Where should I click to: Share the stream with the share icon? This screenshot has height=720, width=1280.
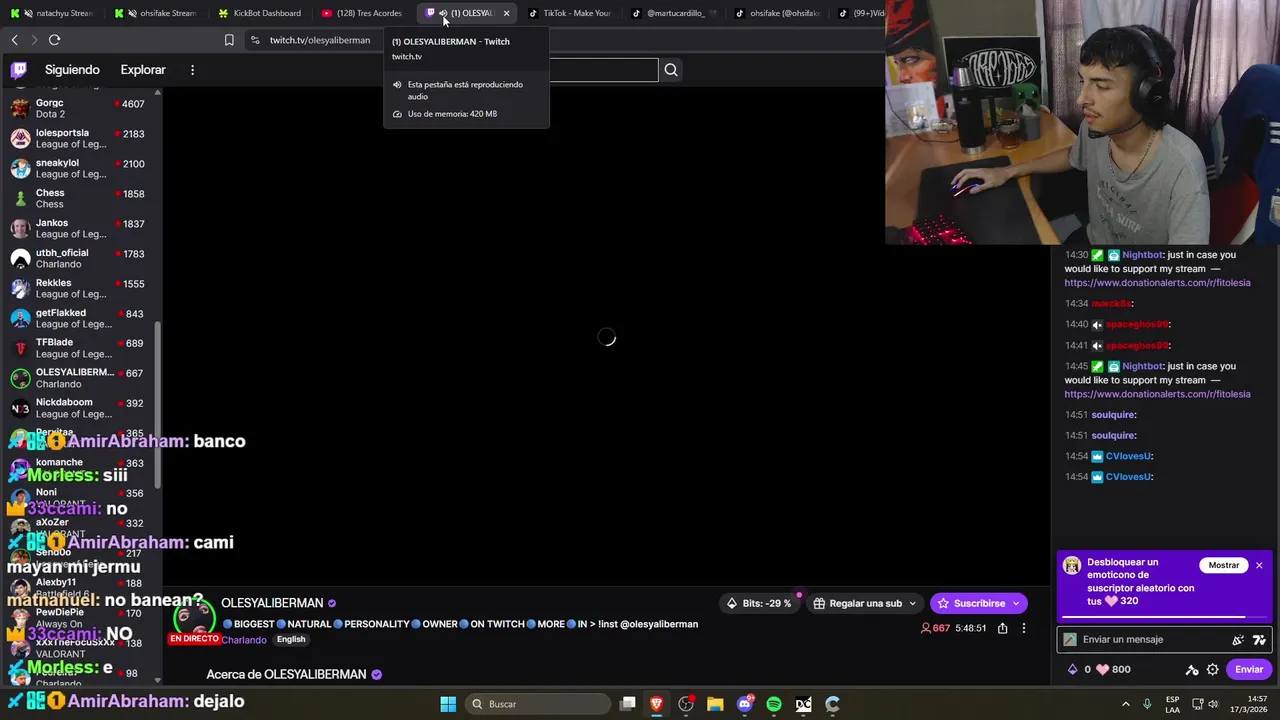1002,628
